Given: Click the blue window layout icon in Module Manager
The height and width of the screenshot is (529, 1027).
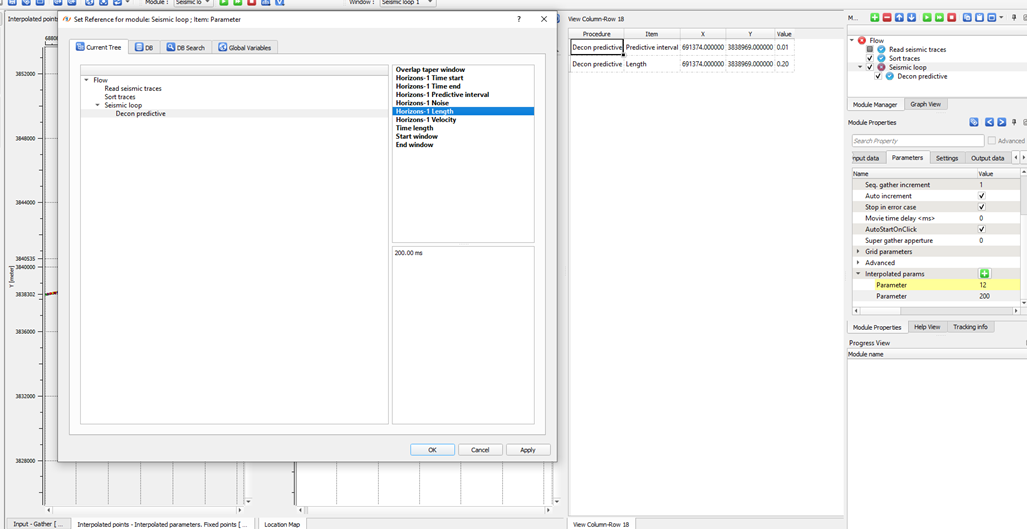Looking at the screenshot, I should (x=992, y=18).
